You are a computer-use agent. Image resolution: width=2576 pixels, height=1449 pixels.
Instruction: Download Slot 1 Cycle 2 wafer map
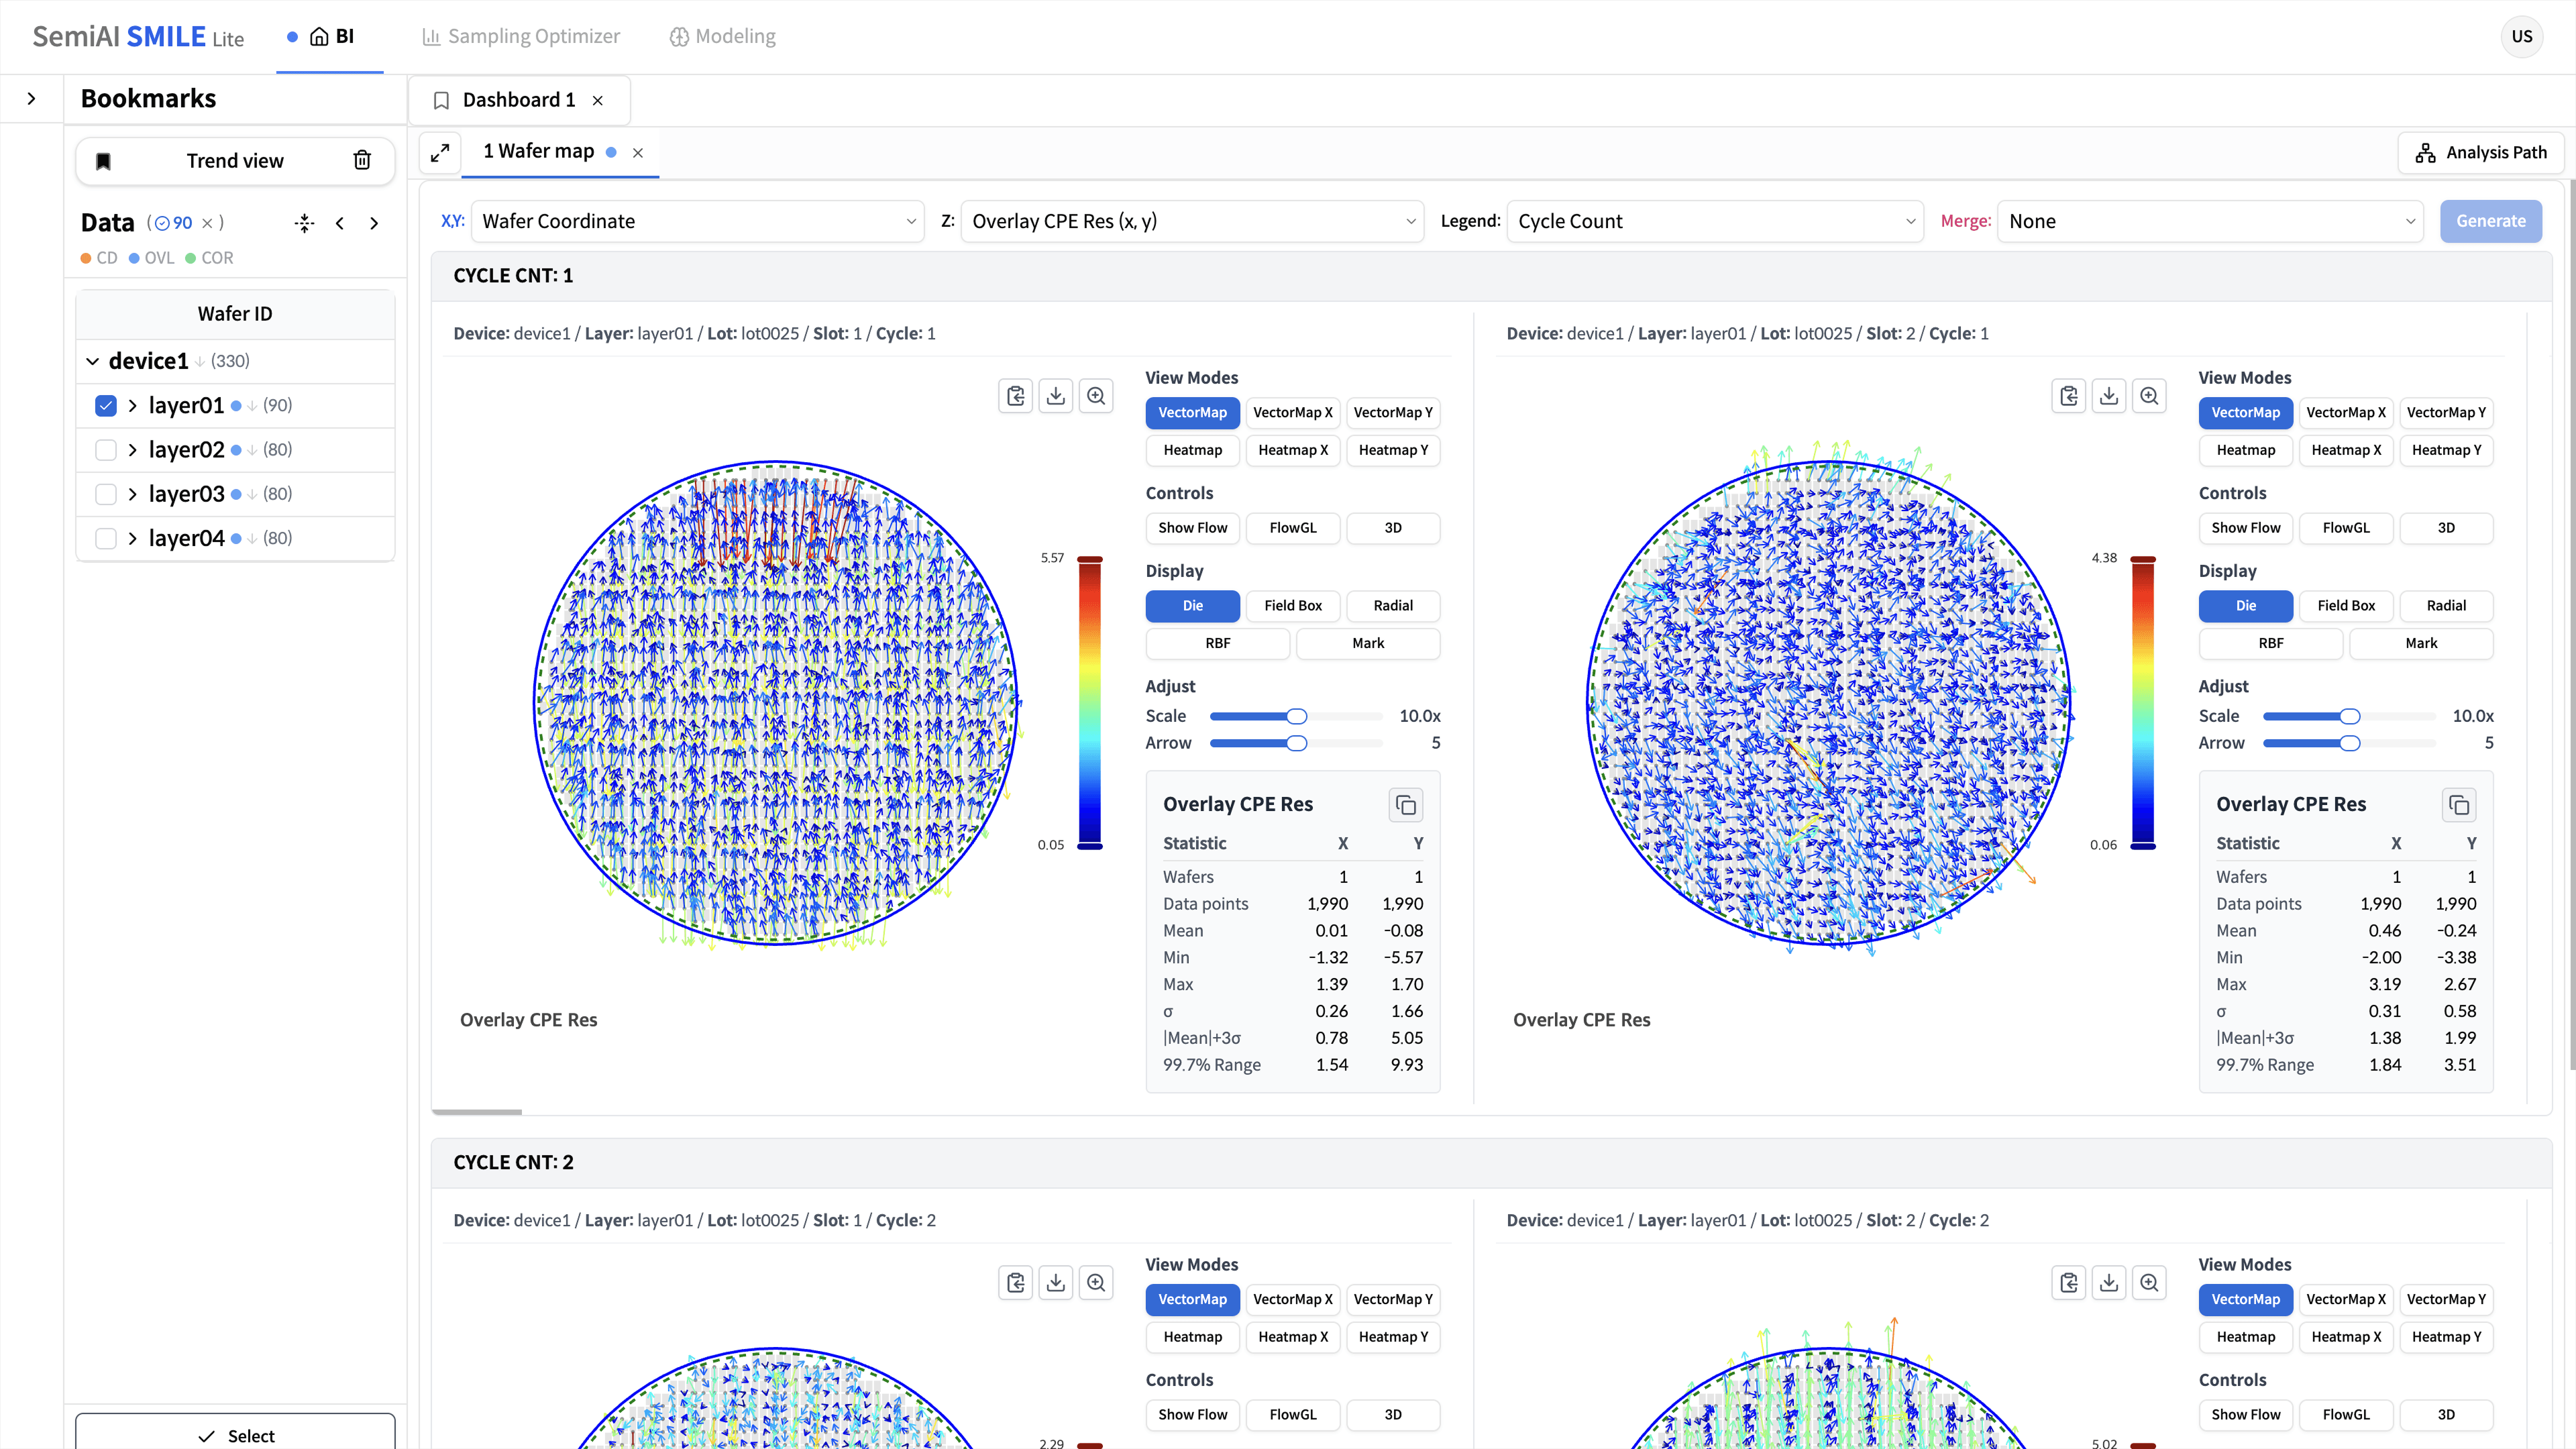pos(1056,1283)
